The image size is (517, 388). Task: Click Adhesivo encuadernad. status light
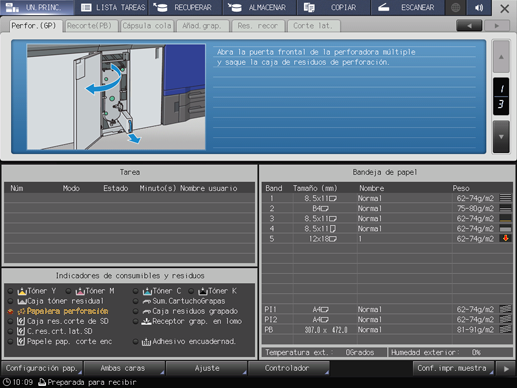point(135,342)
